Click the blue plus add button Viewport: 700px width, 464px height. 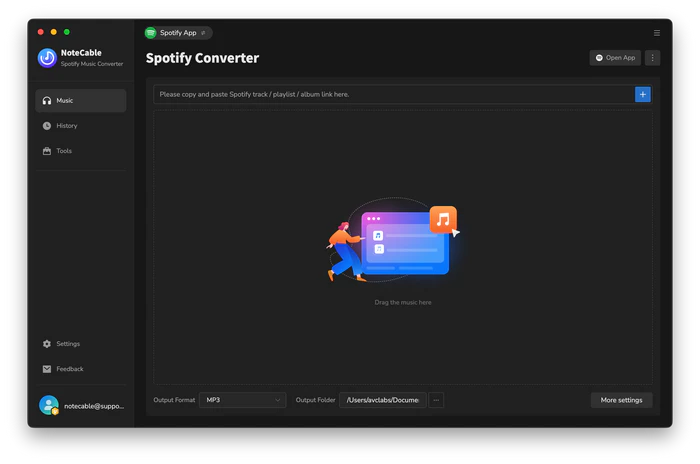tap(643, 94)
